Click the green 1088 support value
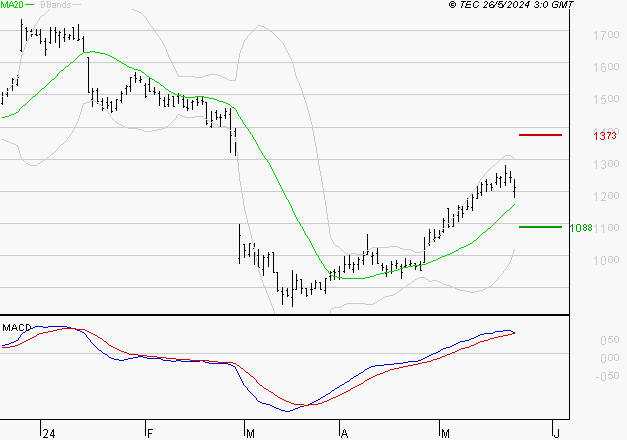The height and width of the screenshot is (440, 627). click(581, 228)
